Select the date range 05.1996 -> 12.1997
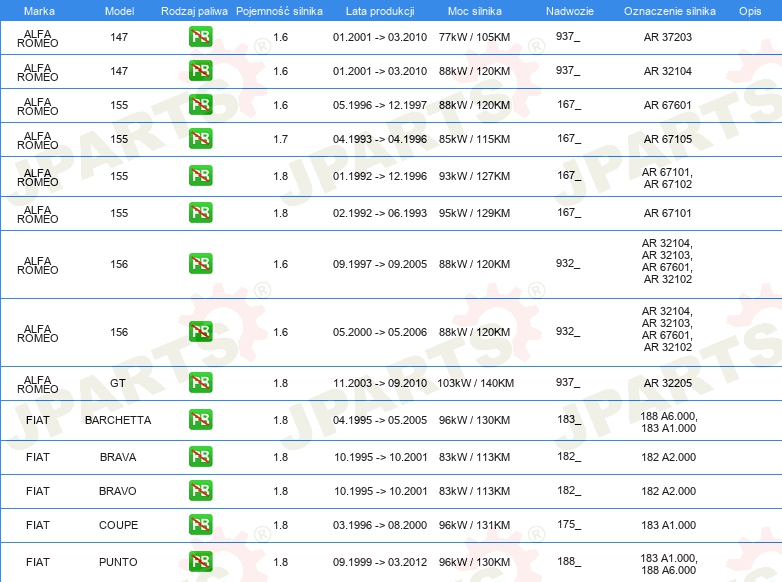 click(380, 105)
